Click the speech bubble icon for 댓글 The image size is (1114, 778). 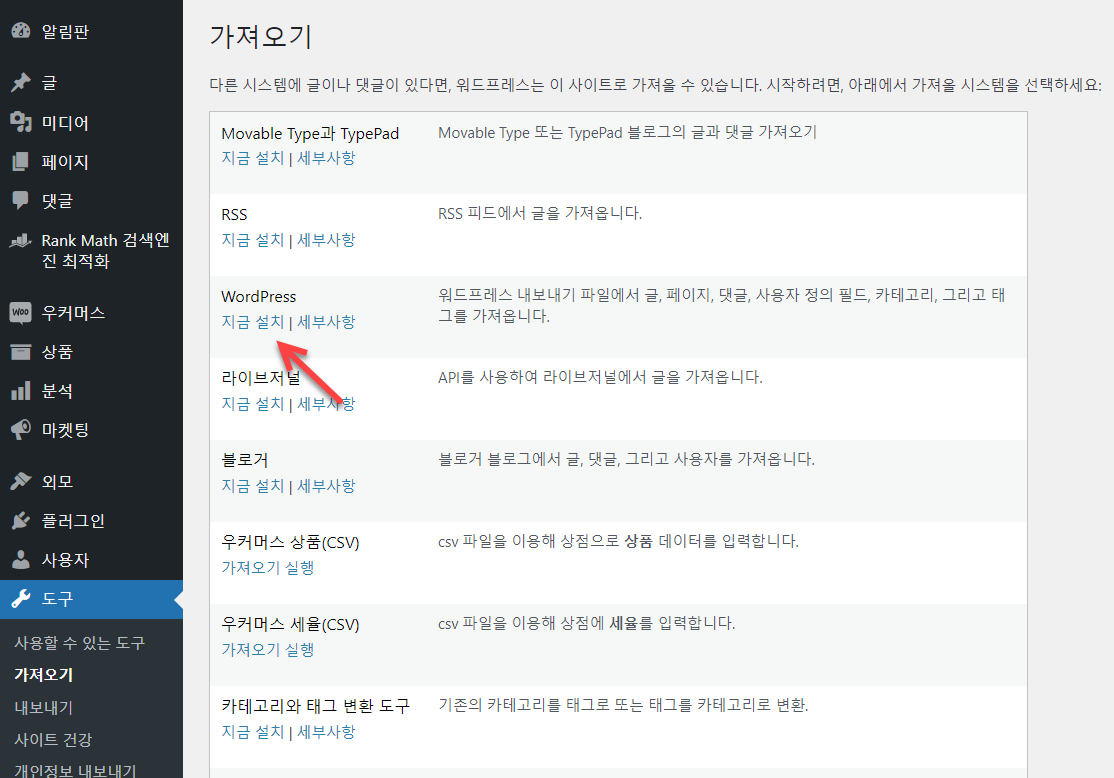coord(21,200)
